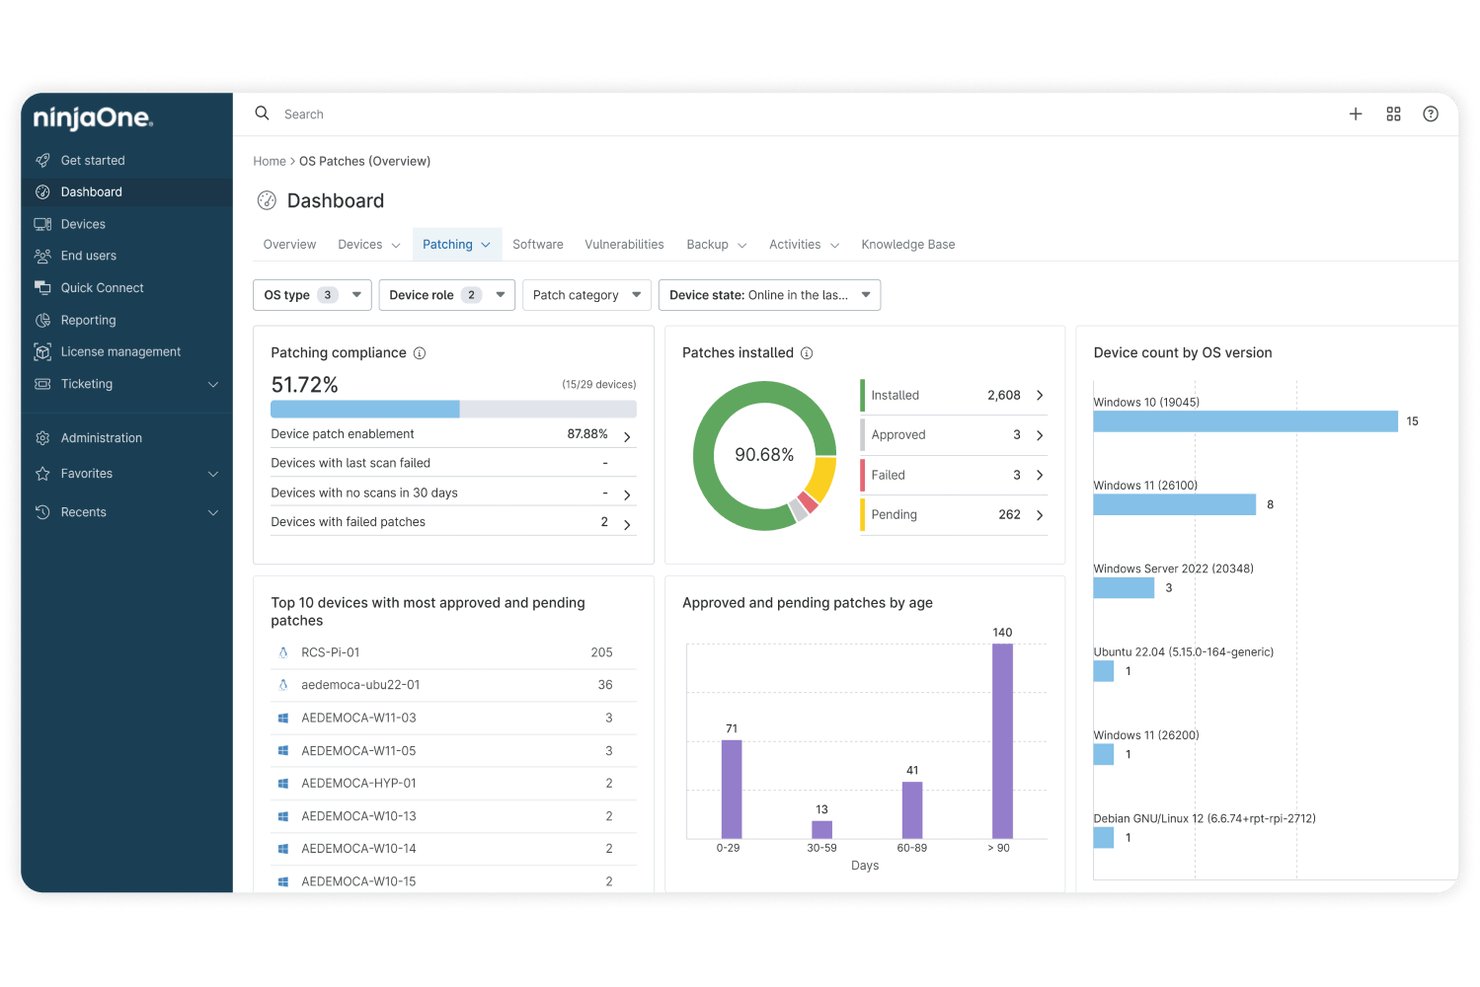Image resolution: width=1480 pixels, height=987 pixels.
Task: Go to Home breadcrumb link
Action: [269, 161]
